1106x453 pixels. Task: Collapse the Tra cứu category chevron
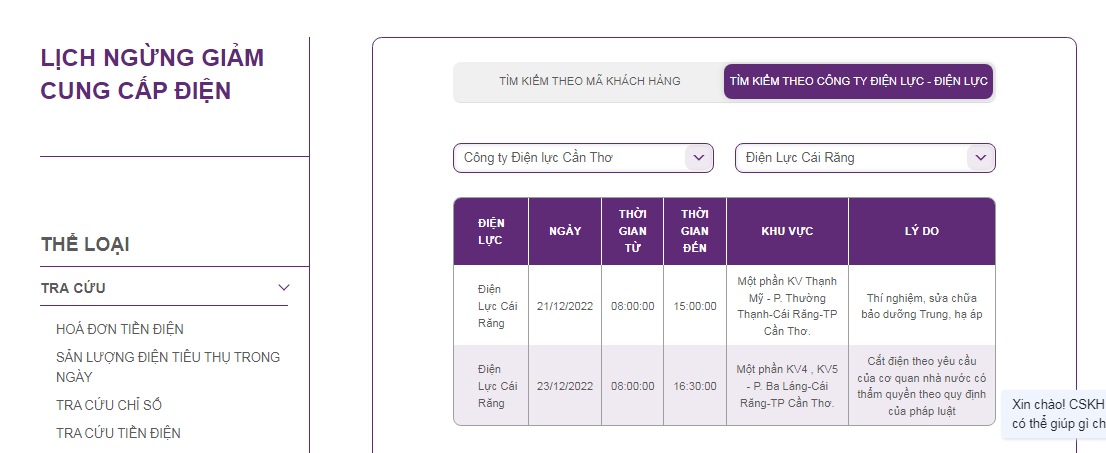click(x=283, y=288)
